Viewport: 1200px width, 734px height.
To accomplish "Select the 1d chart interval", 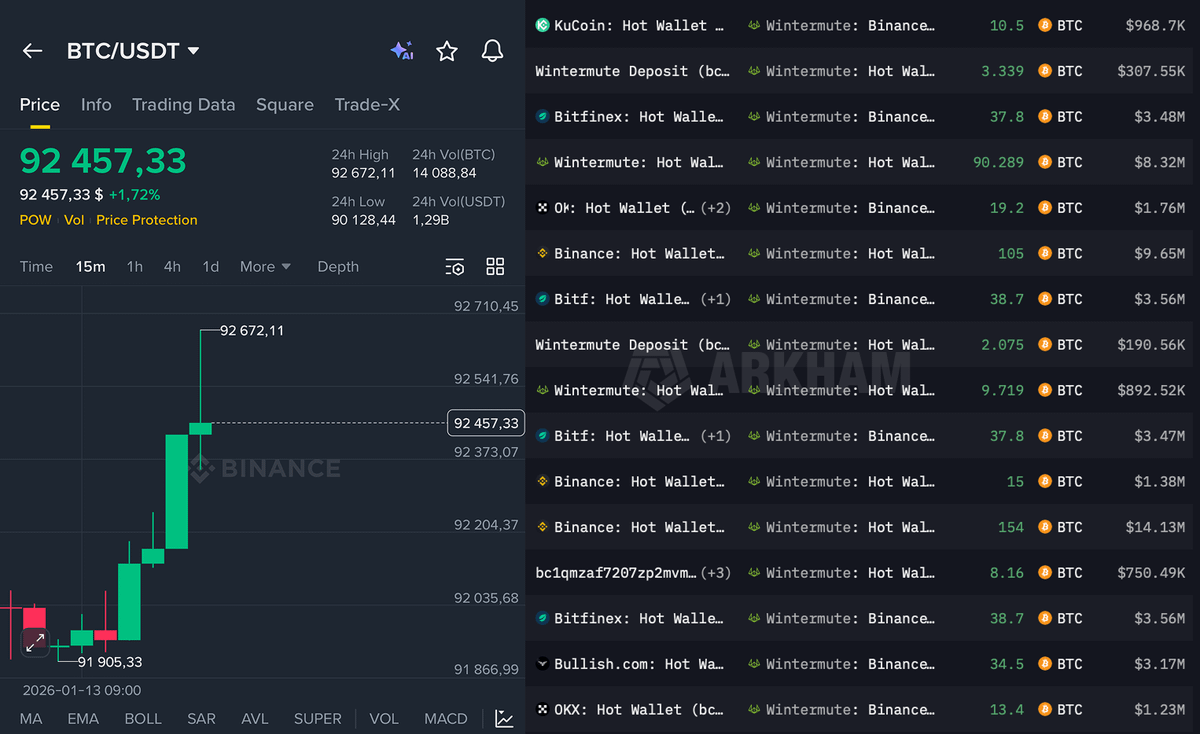I will point(210,267).
